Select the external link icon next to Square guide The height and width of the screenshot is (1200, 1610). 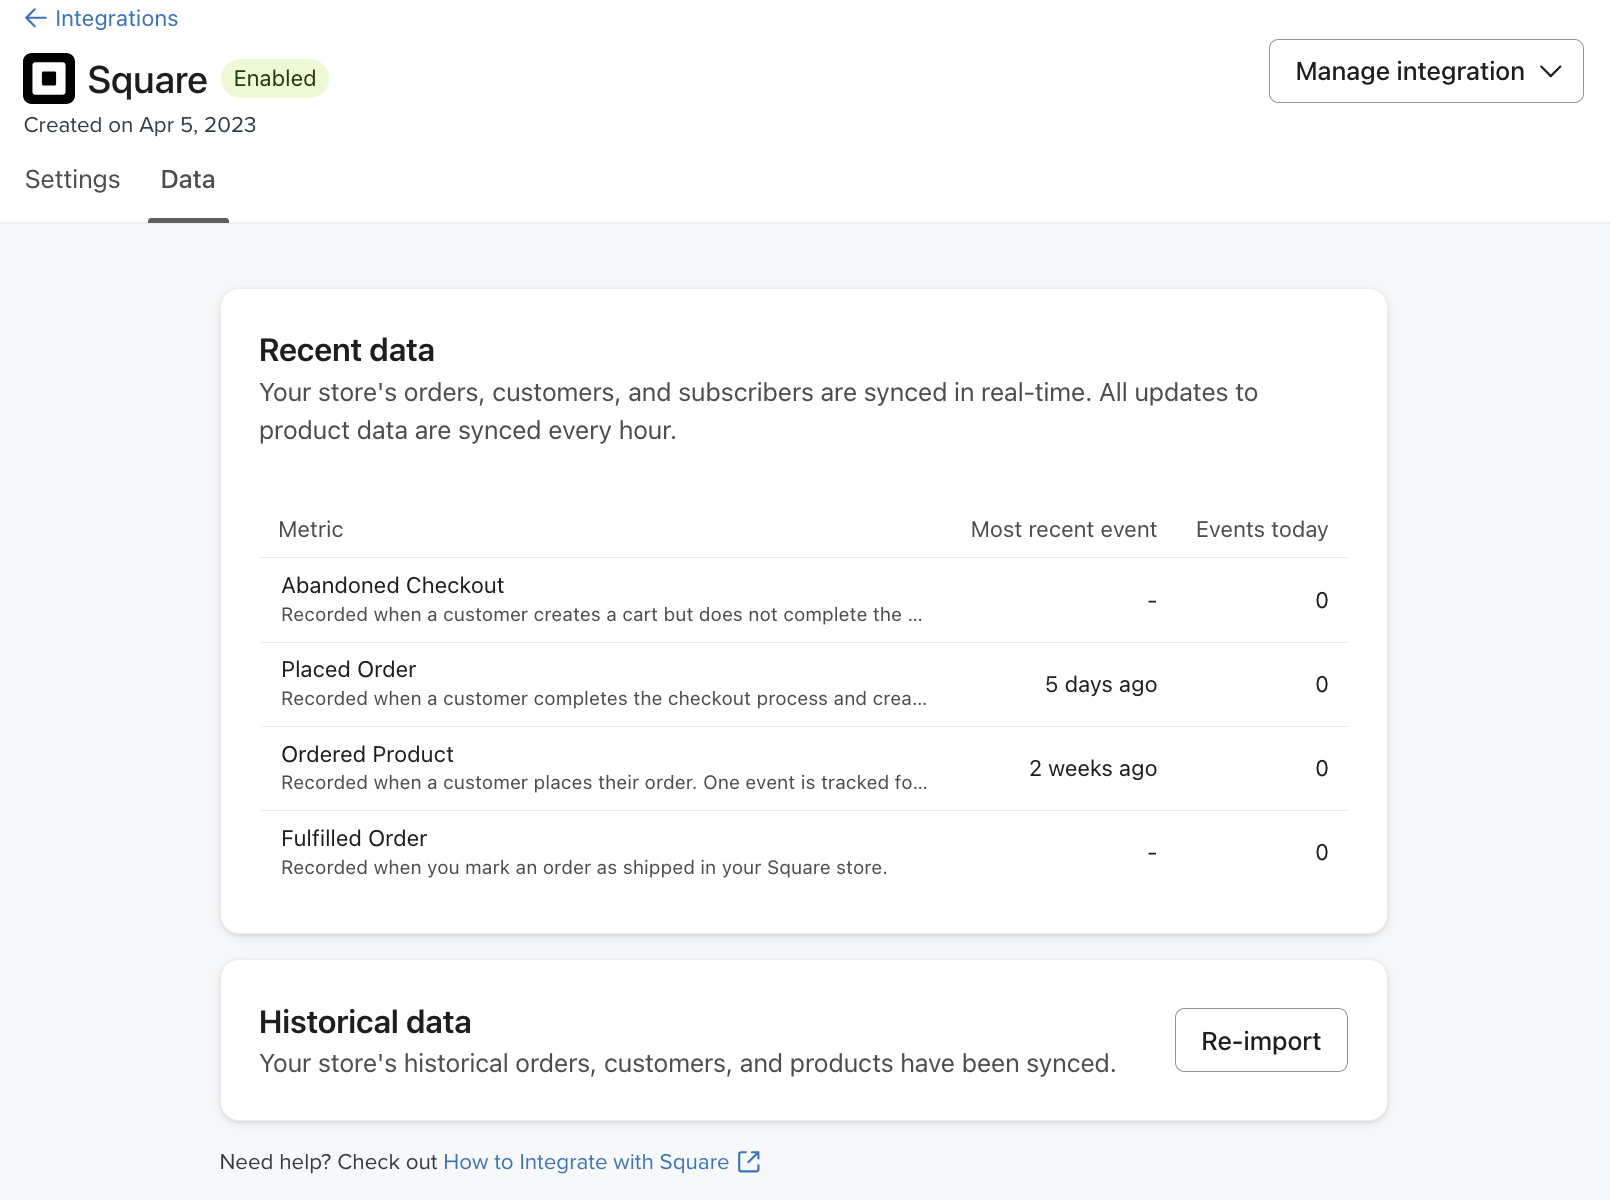point(748,1161)
